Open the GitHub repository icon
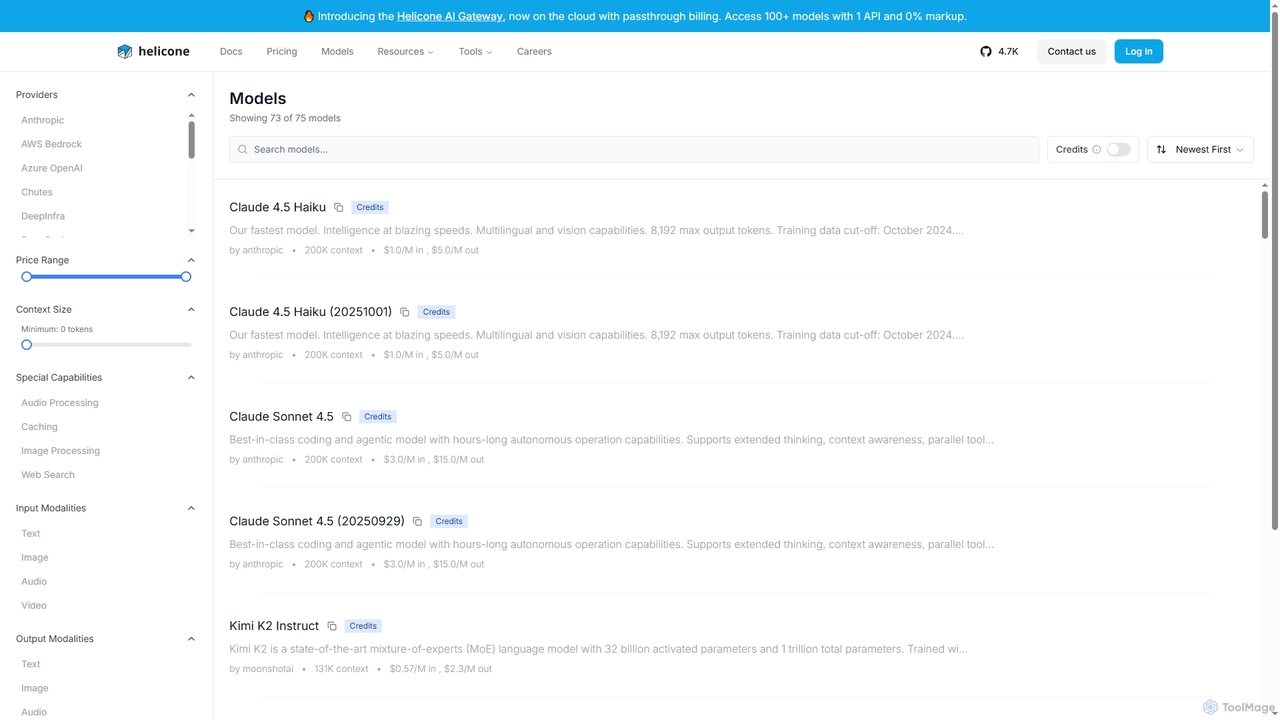This screenshot has width=1280, height=720. (986, 51)
